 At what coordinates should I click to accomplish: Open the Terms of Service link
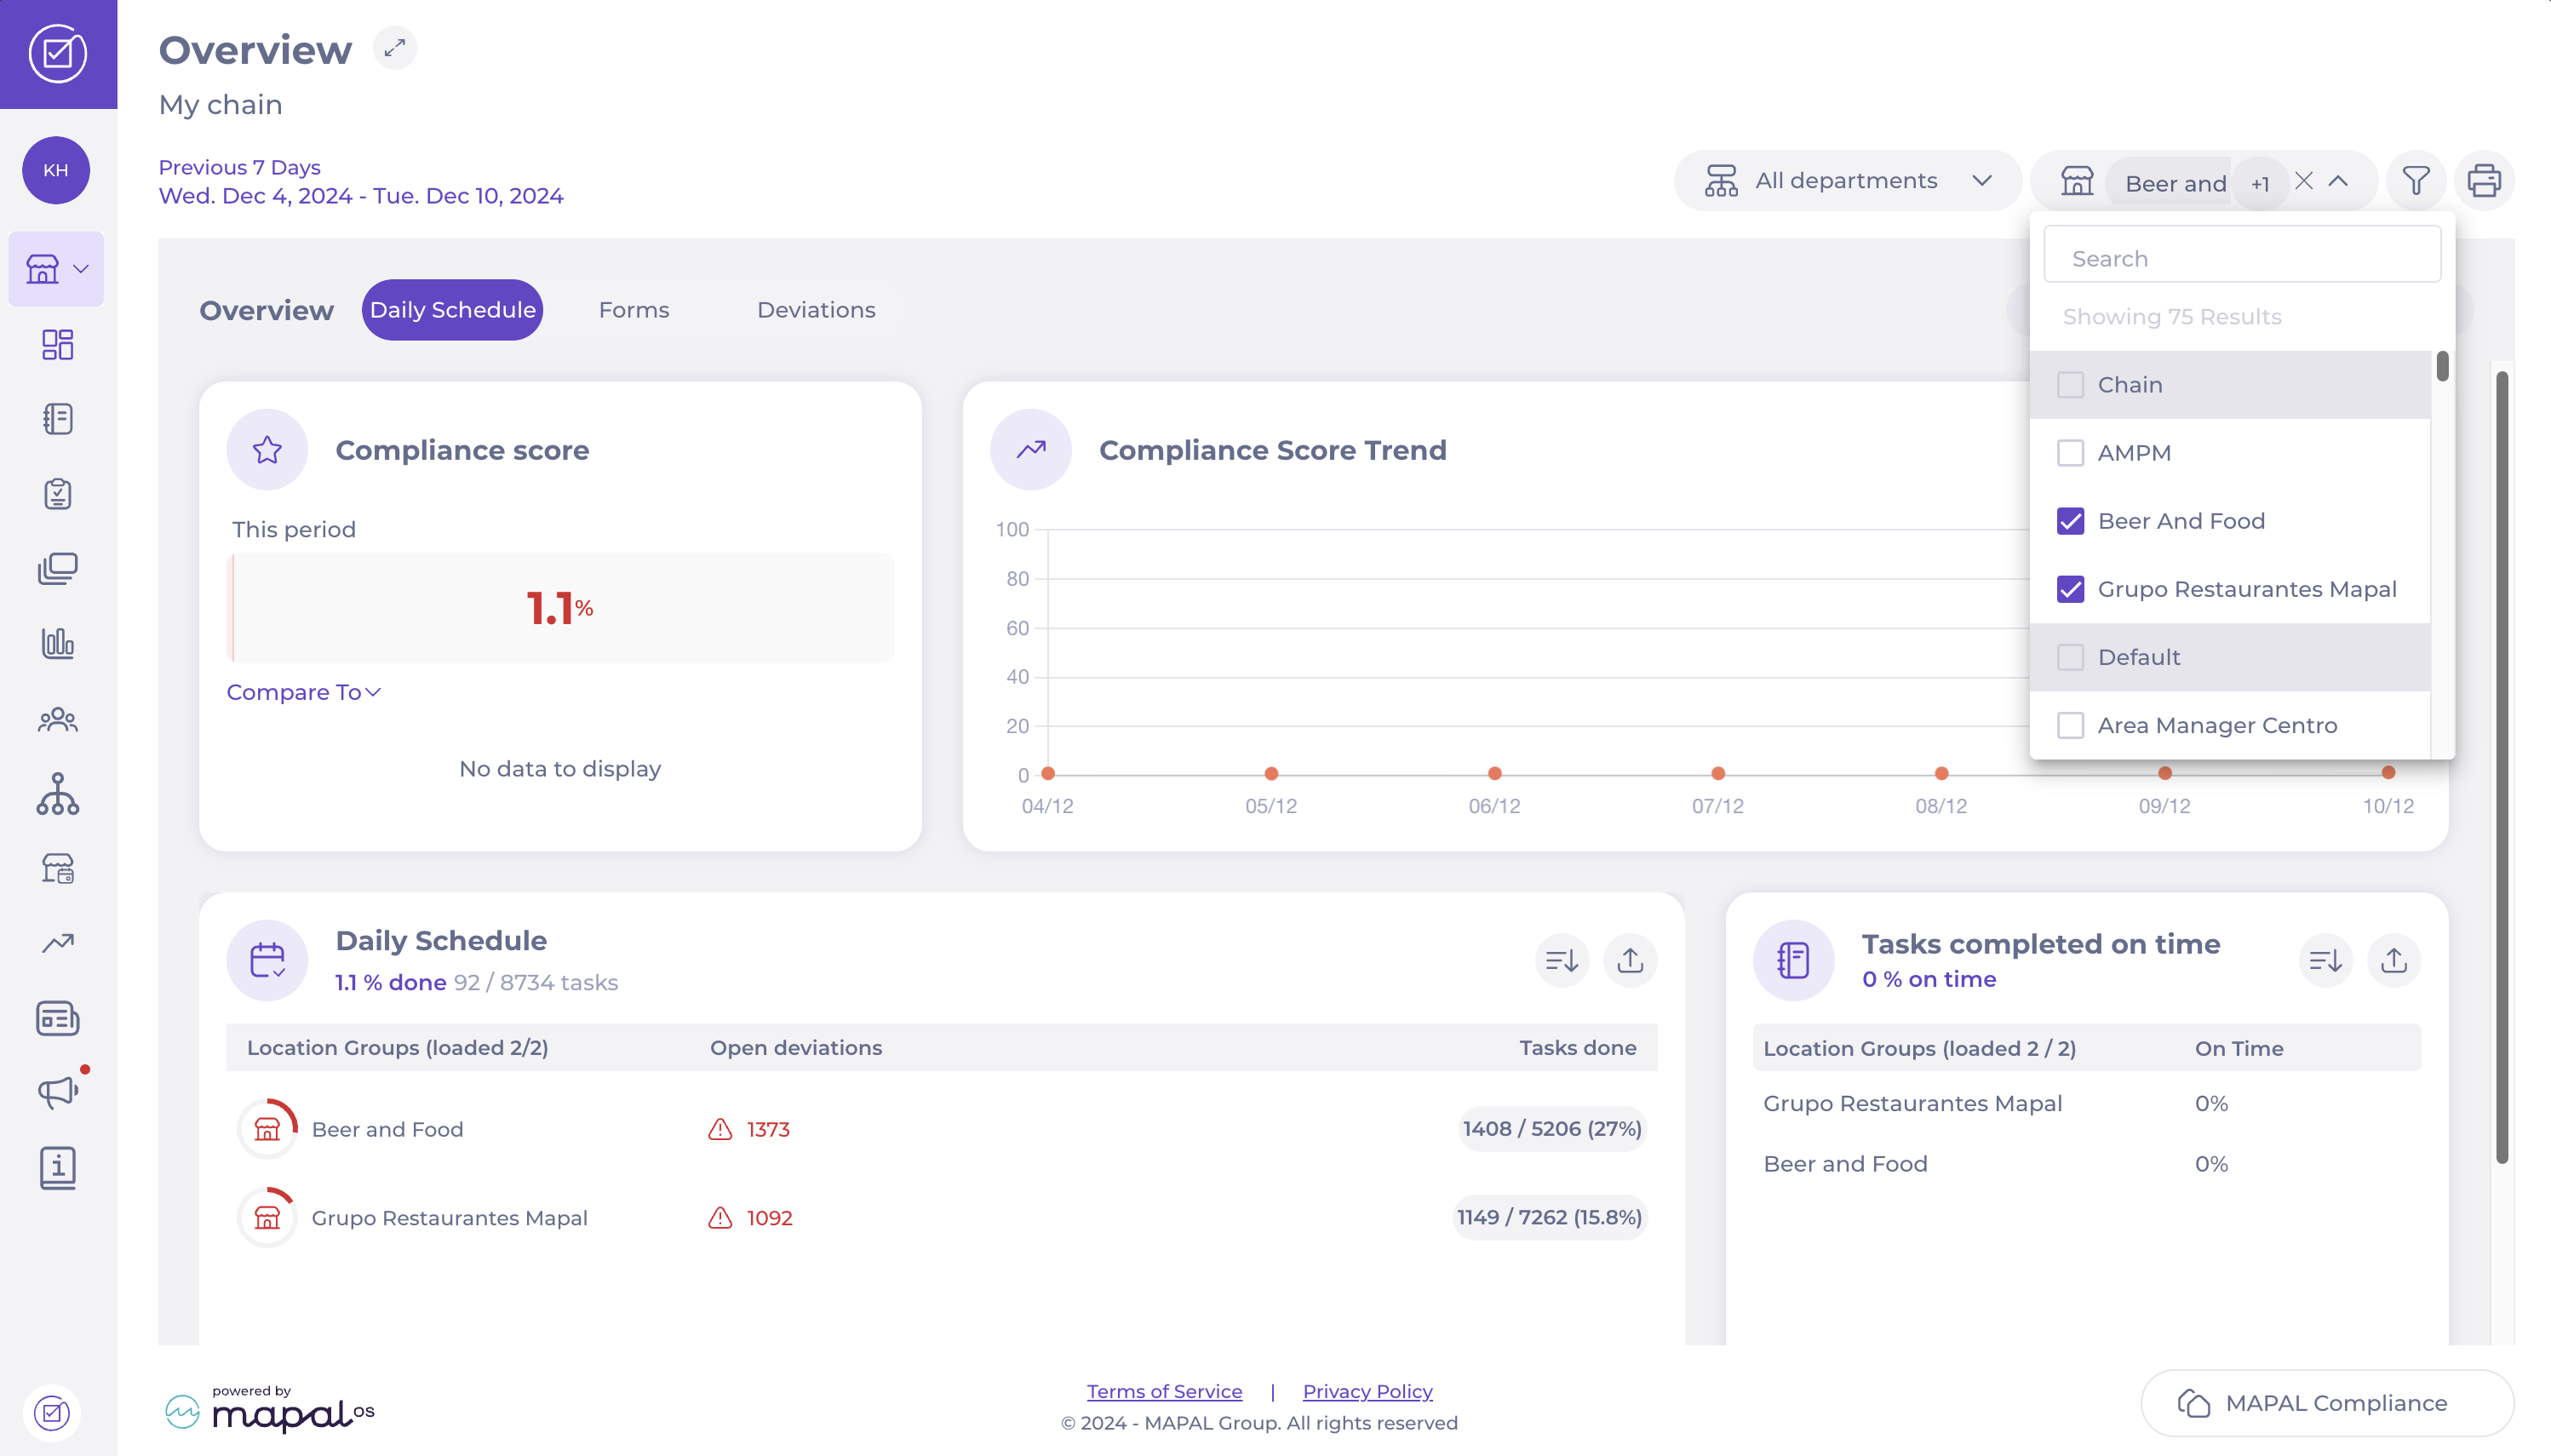1164,1391
